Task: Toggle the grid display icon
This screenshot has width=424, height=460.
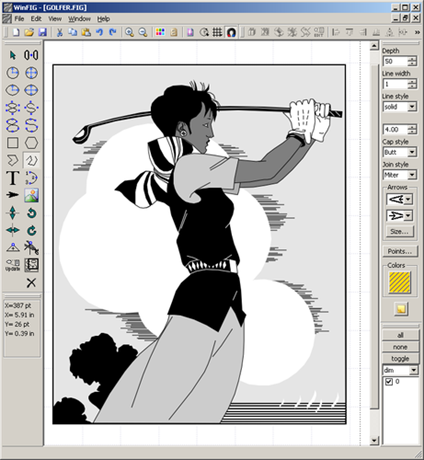Action: (217, 32)
